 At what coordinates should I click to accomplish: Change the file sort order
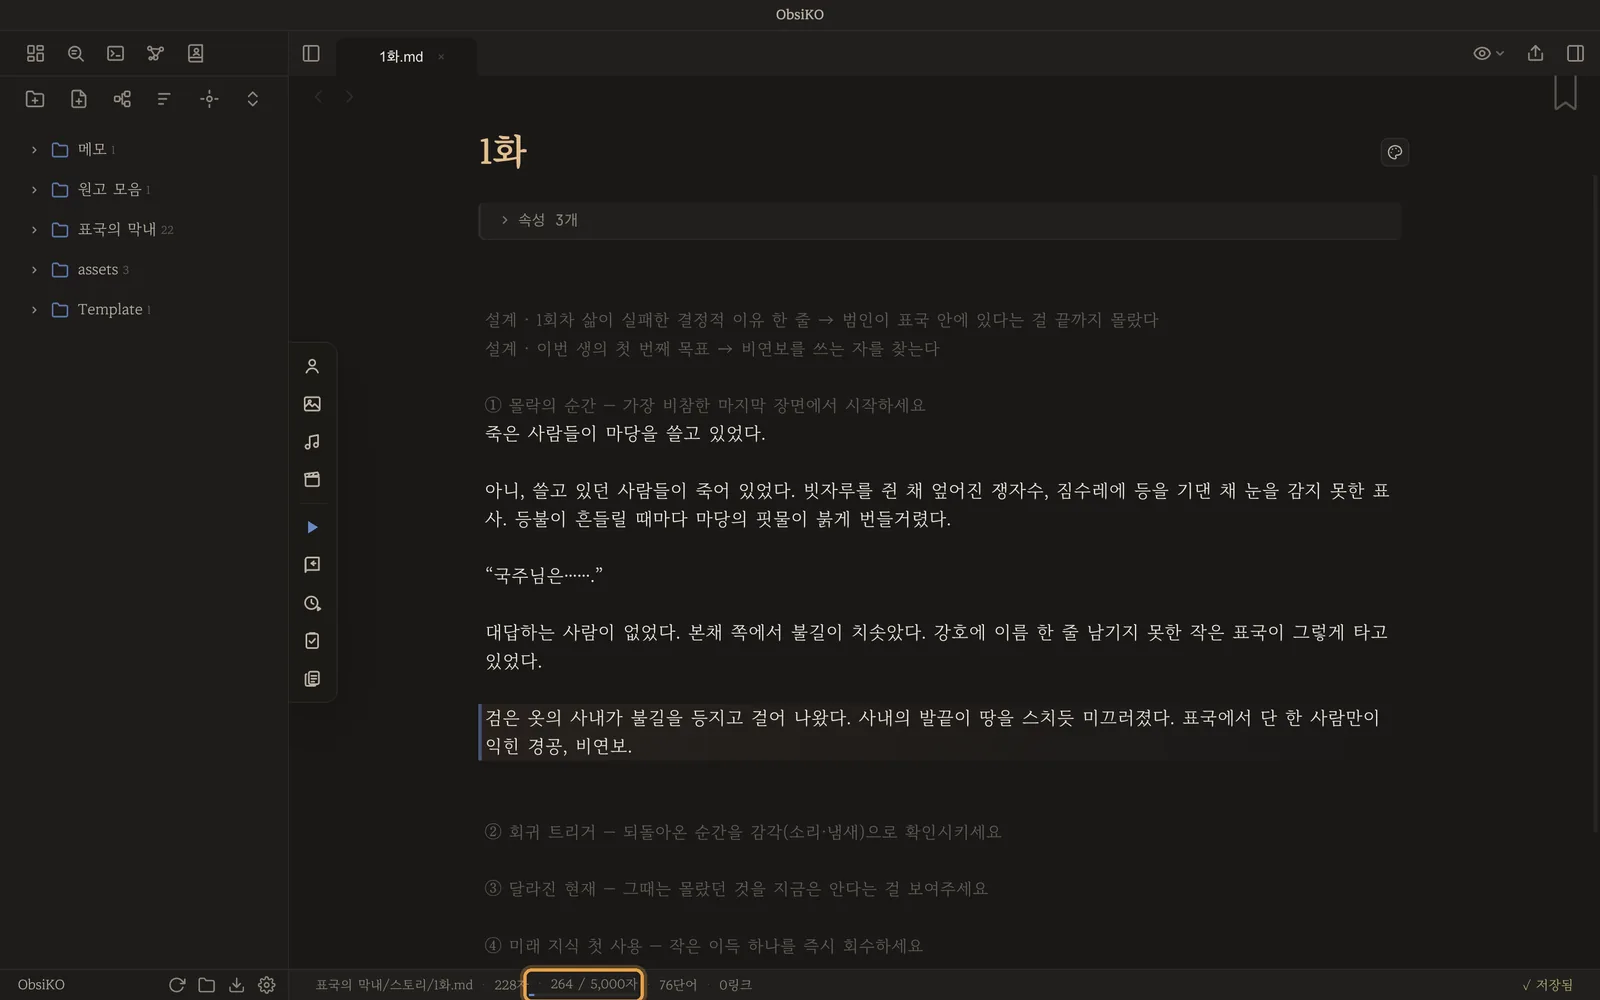tap(165, 99)
